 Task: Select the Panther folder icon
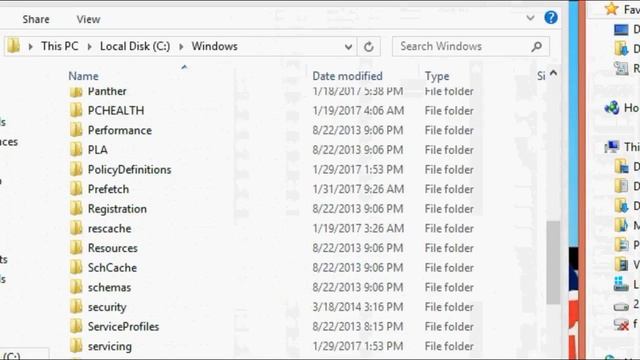(76, 91)
